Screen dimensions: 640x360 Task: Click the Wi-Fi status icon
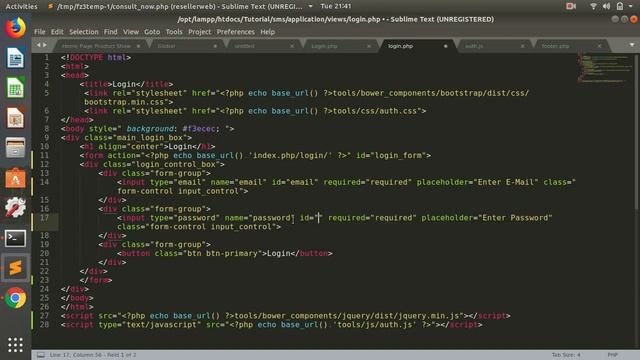[593, 6]
